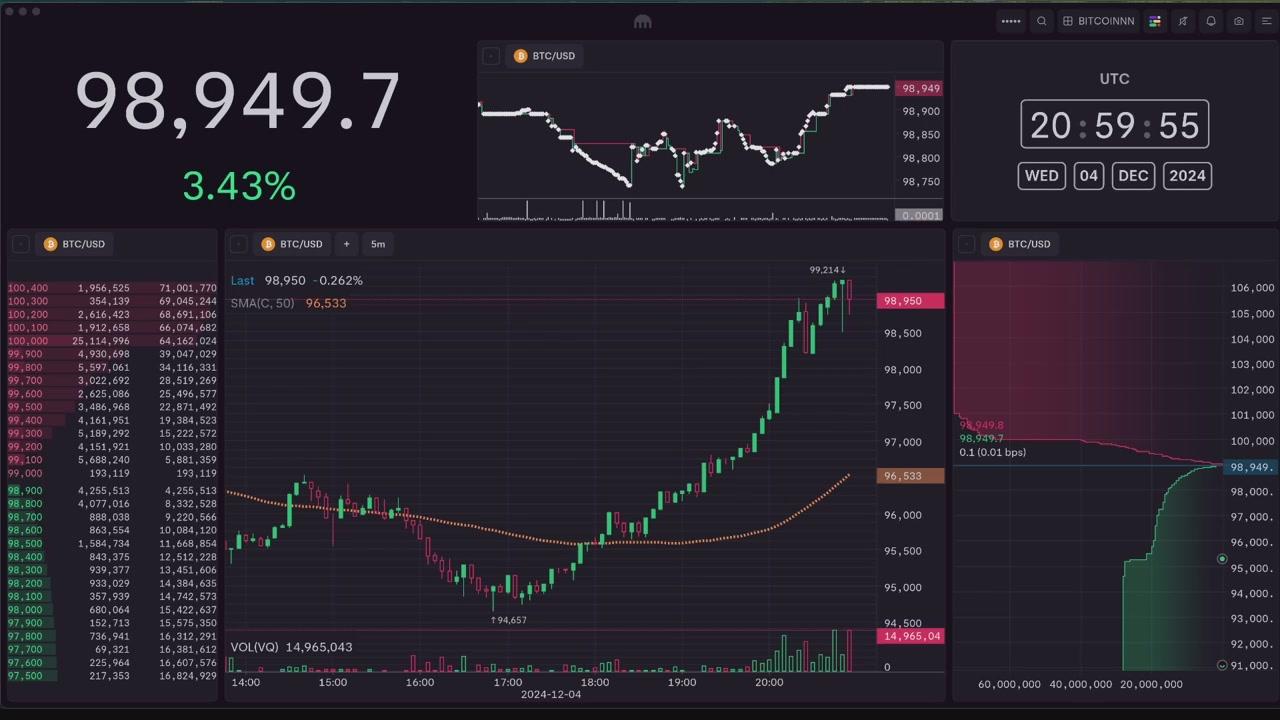Change the BTC/USD pair on the order book
The image size is (1280, 720).
[74, 244]
